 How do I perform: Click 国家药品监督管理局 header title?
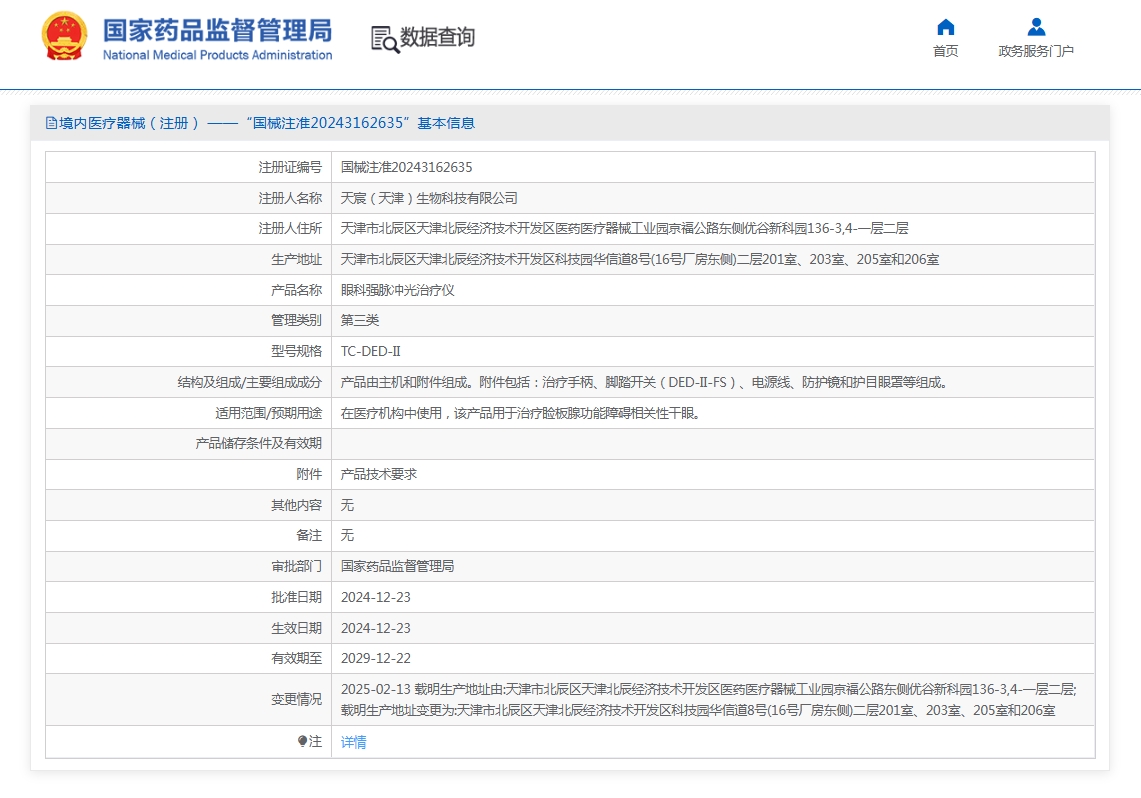pyautogui.click(x=218, y=31)
